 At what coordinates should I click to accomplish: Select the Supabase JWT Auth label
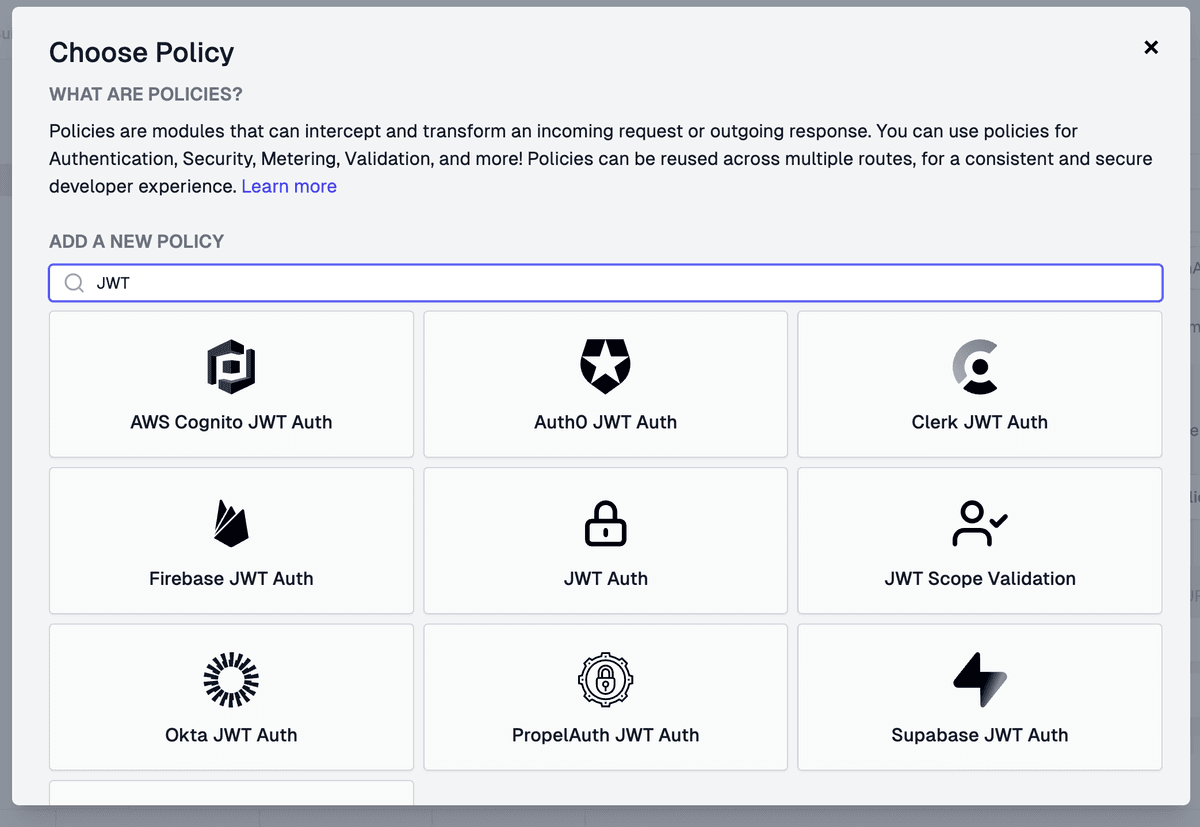[x=979, y=735]
